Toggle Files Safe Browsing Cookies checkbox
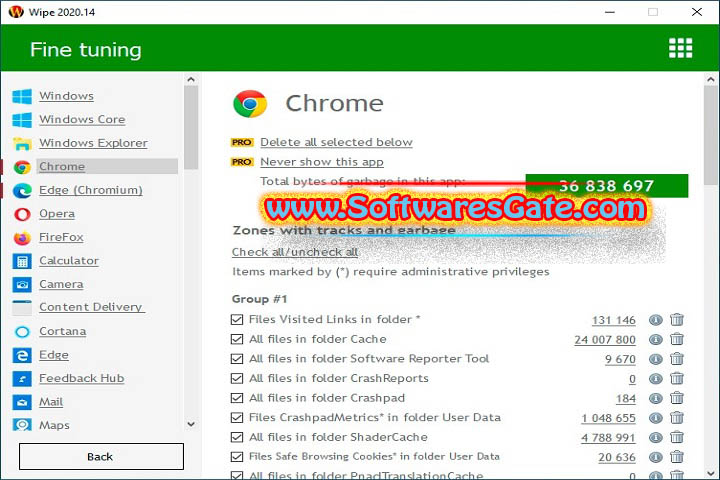 (x=237, y=457)
